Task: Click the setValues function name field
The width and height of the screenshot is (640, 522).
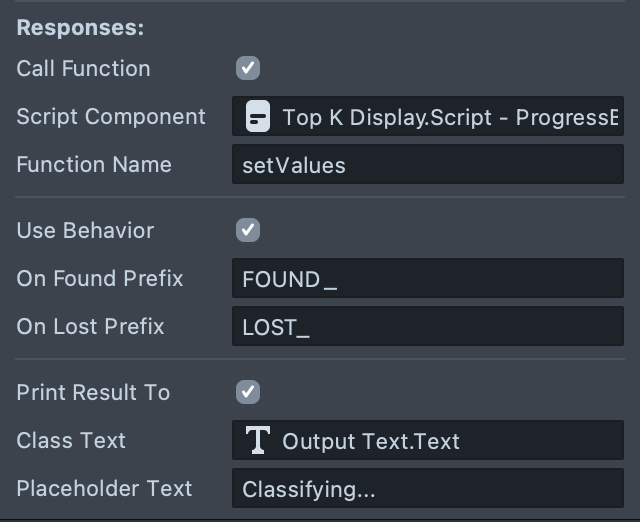Action: point(427,165)
